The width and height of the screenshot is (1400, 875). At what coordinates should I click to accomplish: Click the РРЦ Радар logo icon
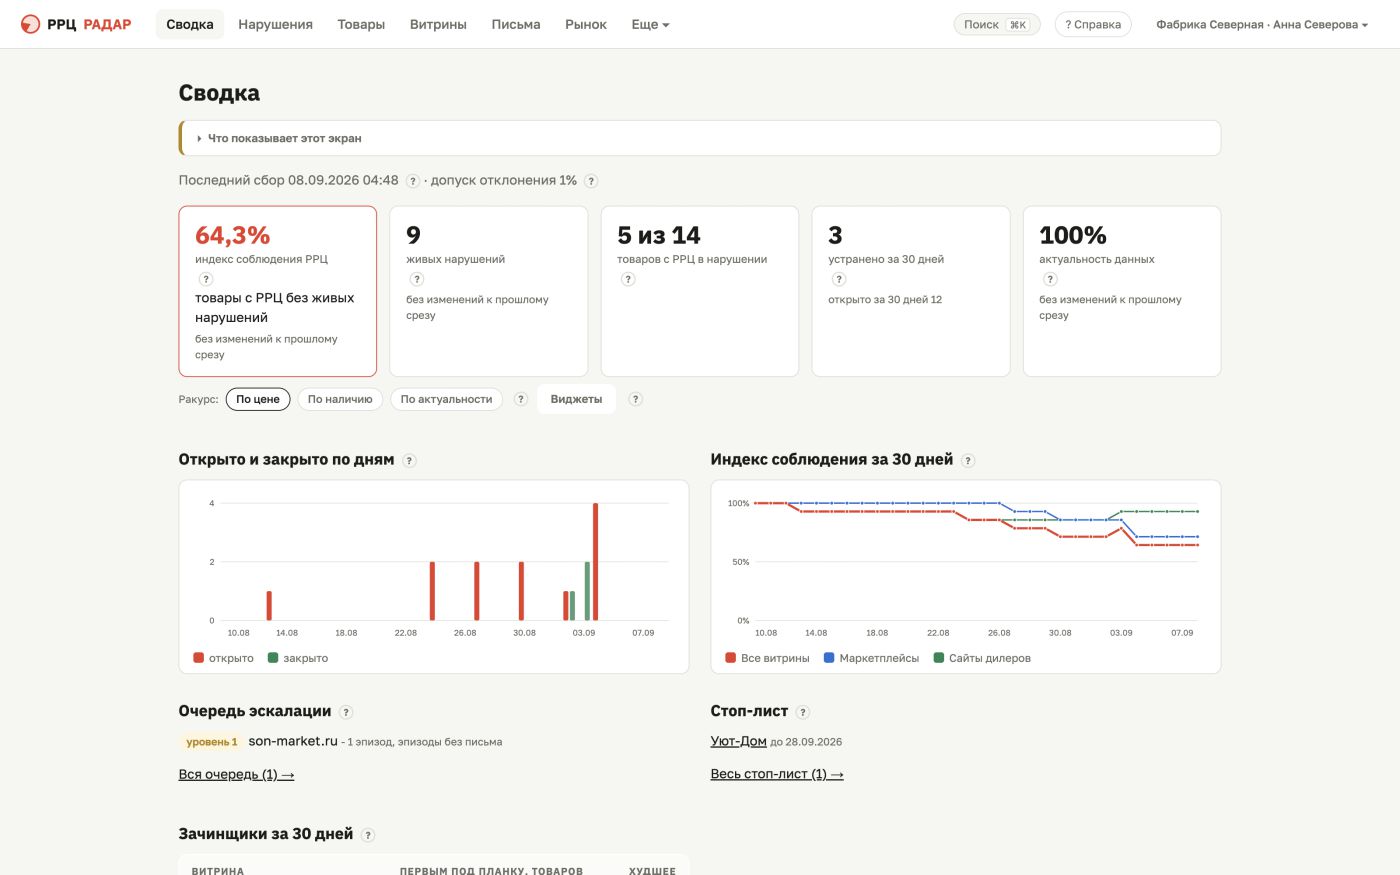click(x=30, y=24)
